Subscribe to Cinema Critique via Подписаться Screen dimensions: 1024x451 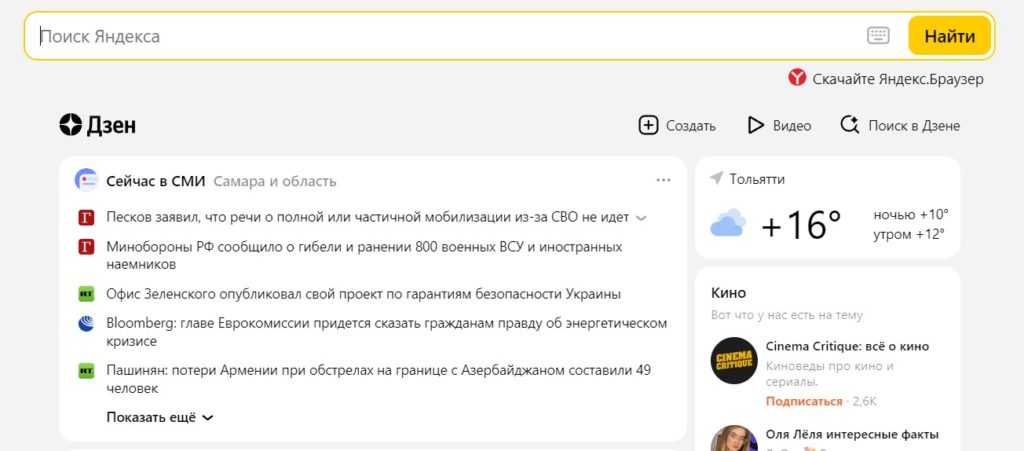[x=804, y=401]
